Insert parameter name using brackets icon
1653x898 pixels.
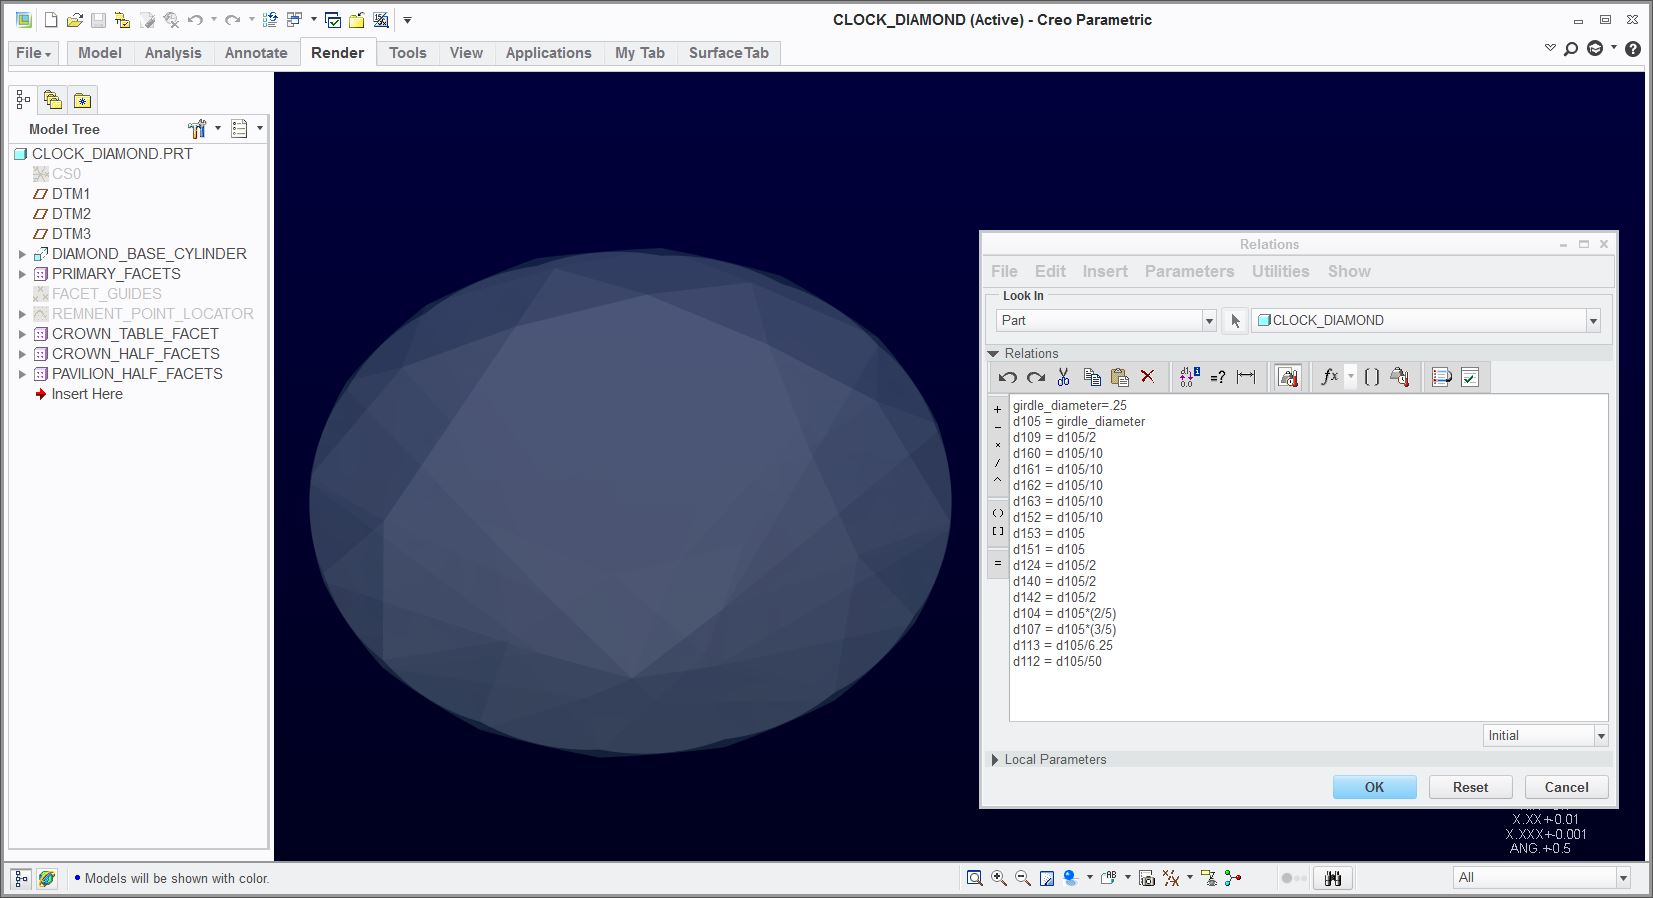[1372, 377]
